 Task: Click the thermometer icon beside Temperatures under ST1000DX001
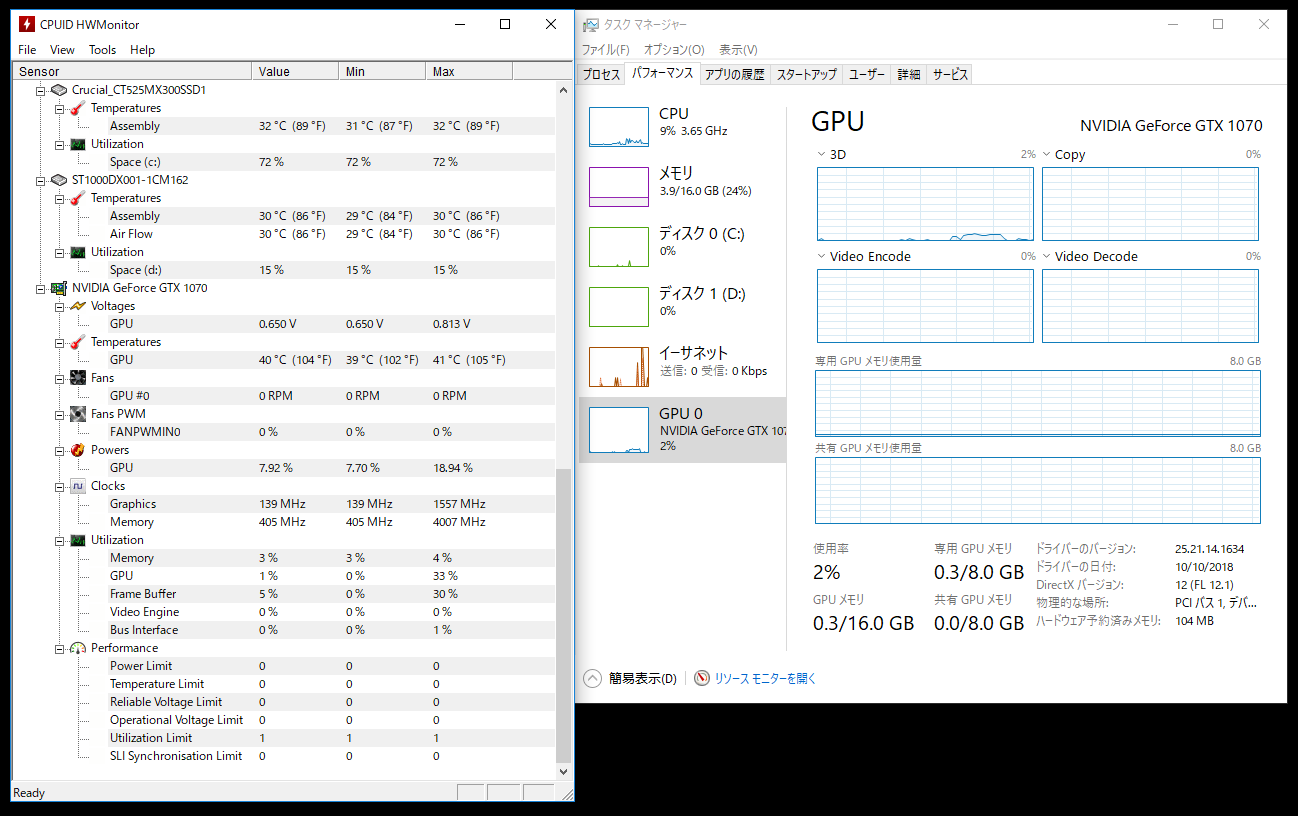click(77, 198)
